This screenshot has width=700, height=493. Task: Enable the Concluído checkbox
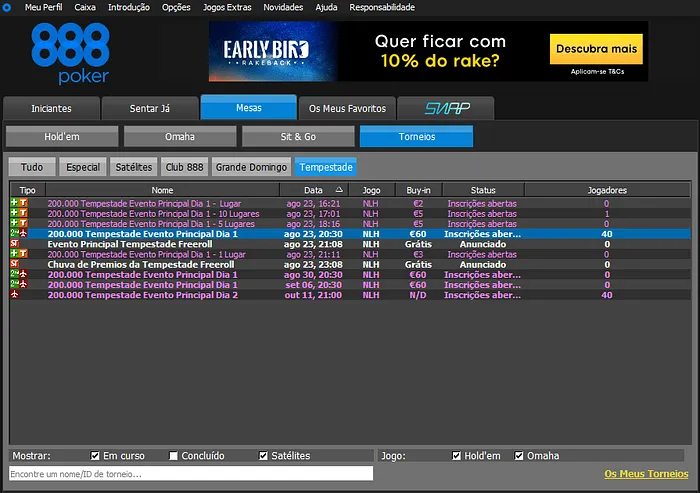(x=173, y=455)
